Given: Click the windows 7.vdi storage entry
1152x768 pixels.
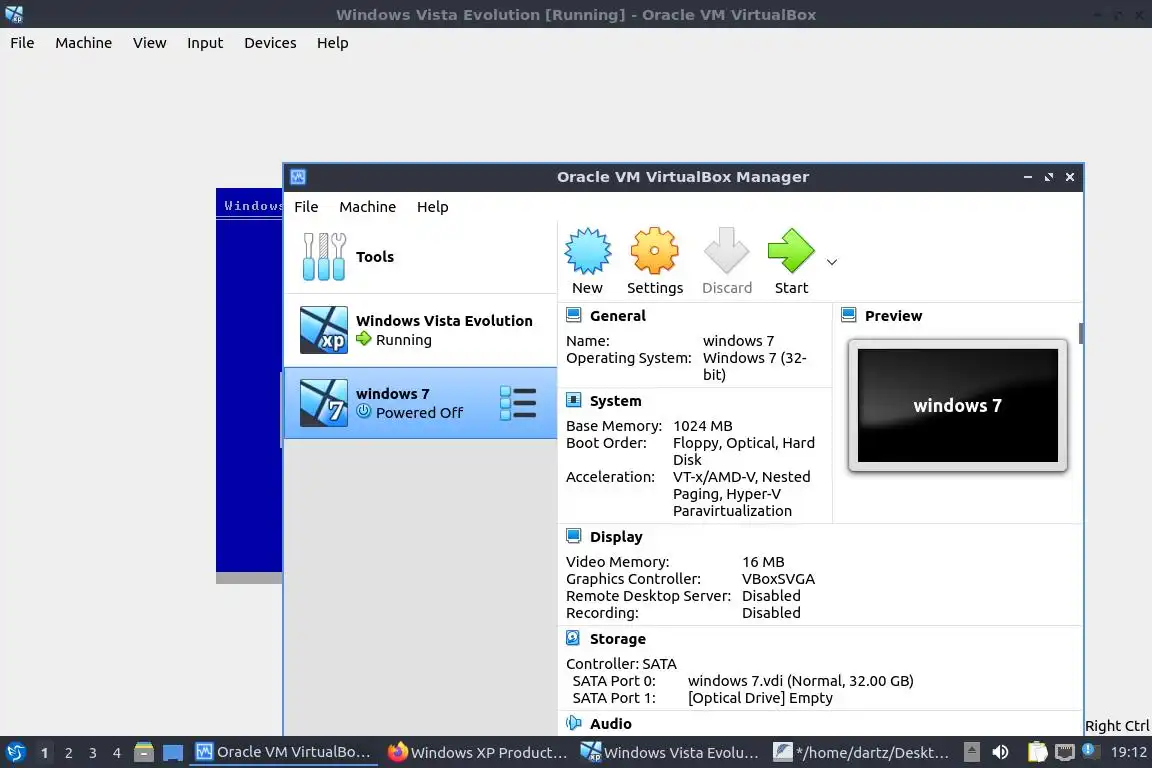Looking at the screenshot, I should pos(800,681).
